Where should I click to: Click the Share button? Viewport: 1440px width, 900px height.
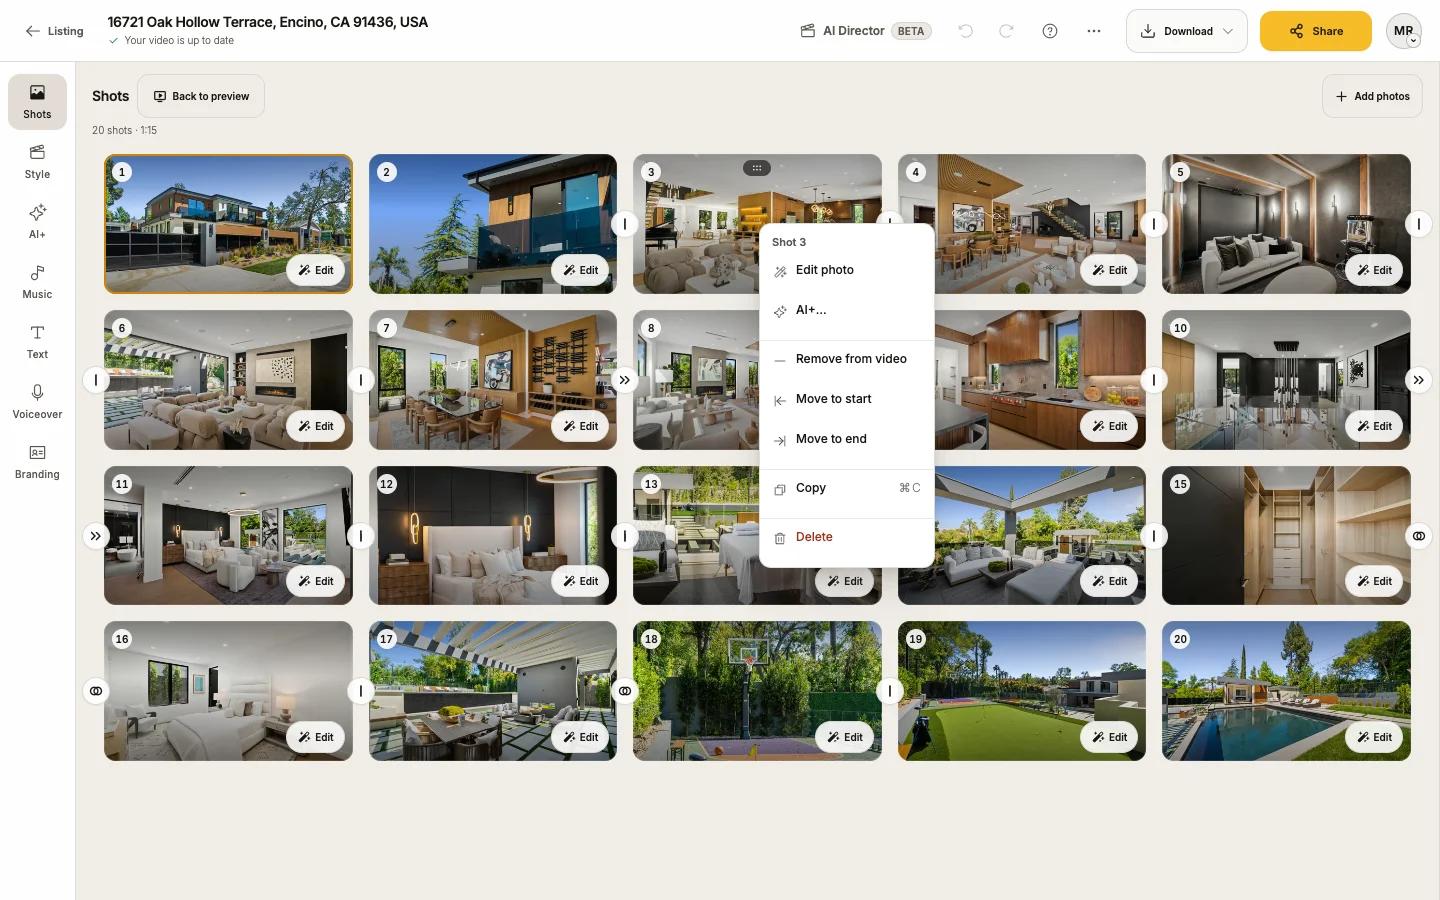coord(1316,31)
